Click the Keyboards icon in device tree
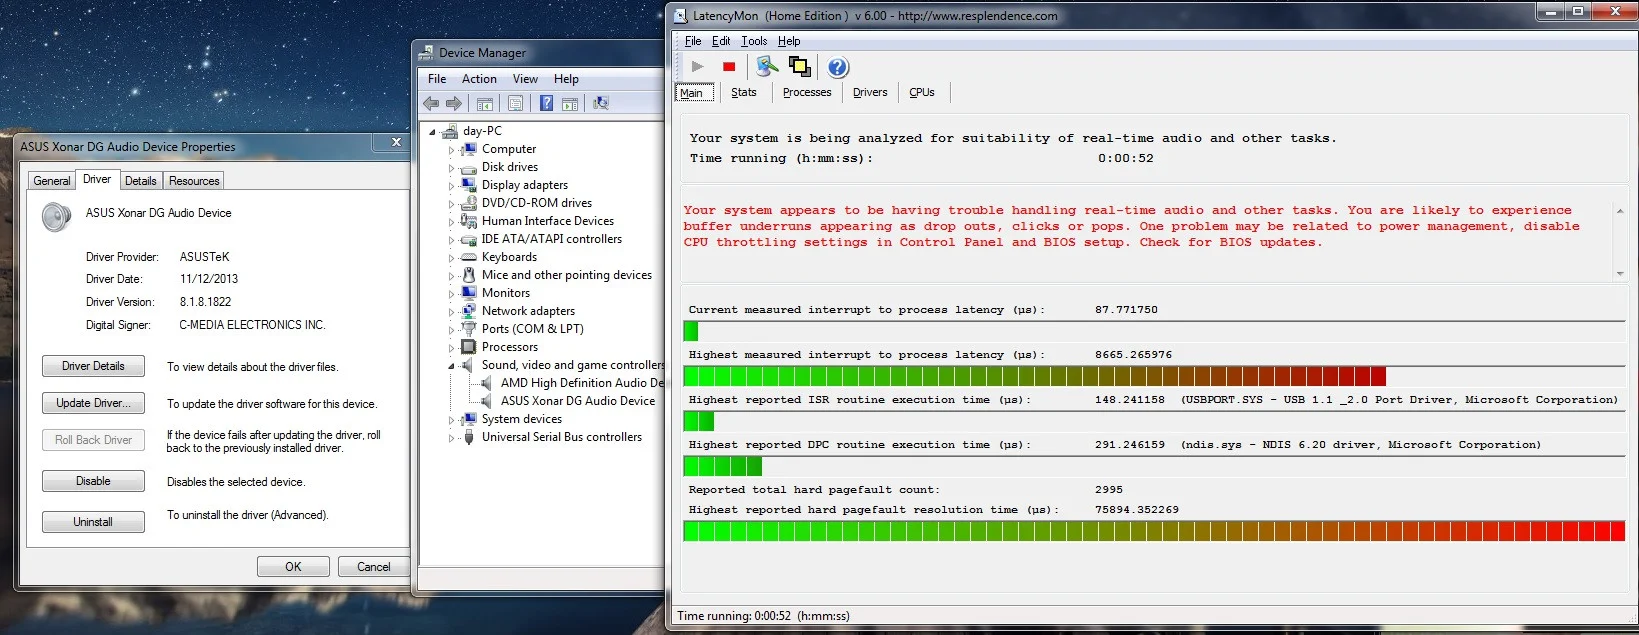1639x635 pixels. click(x=468, y=257)
